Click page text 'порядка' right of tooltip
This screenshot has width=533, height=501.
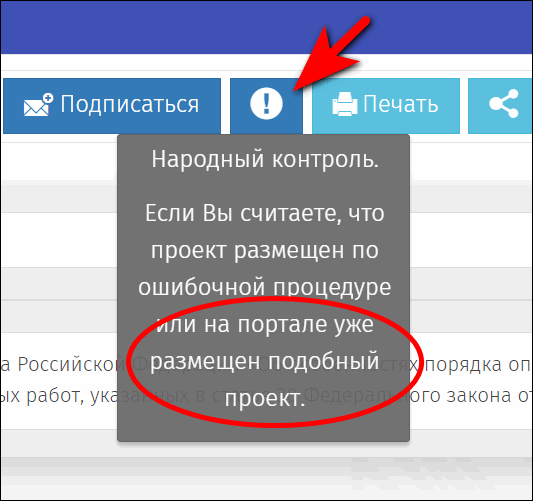click(x=463, y=365)
